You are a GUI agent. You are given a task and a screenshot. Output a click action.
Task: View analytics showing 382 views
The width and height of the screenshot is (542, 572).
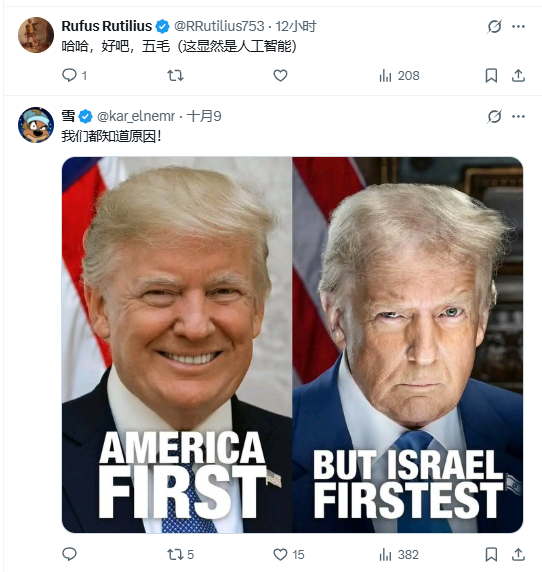pyautogui.click(x=399, y=554)
